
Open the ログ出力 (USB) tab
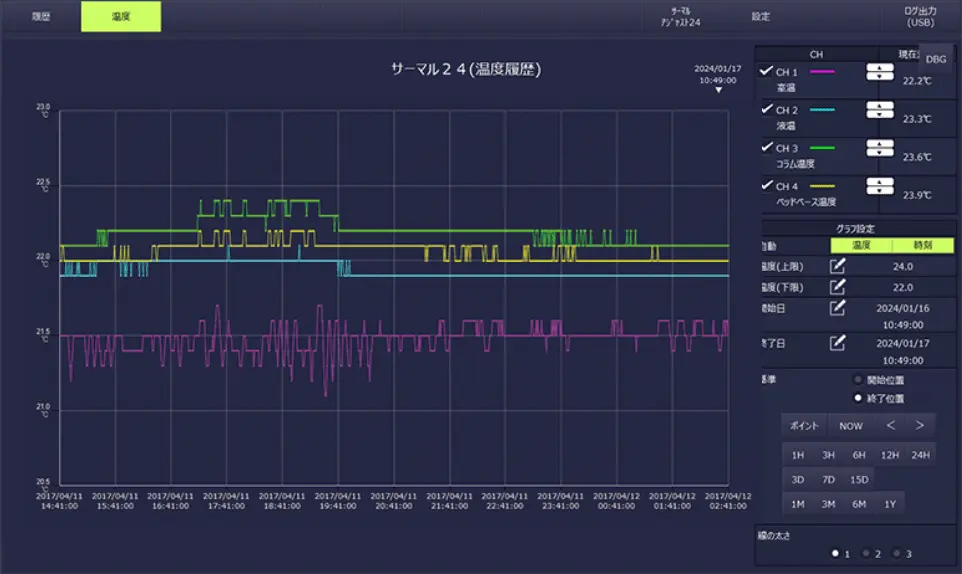920,17
